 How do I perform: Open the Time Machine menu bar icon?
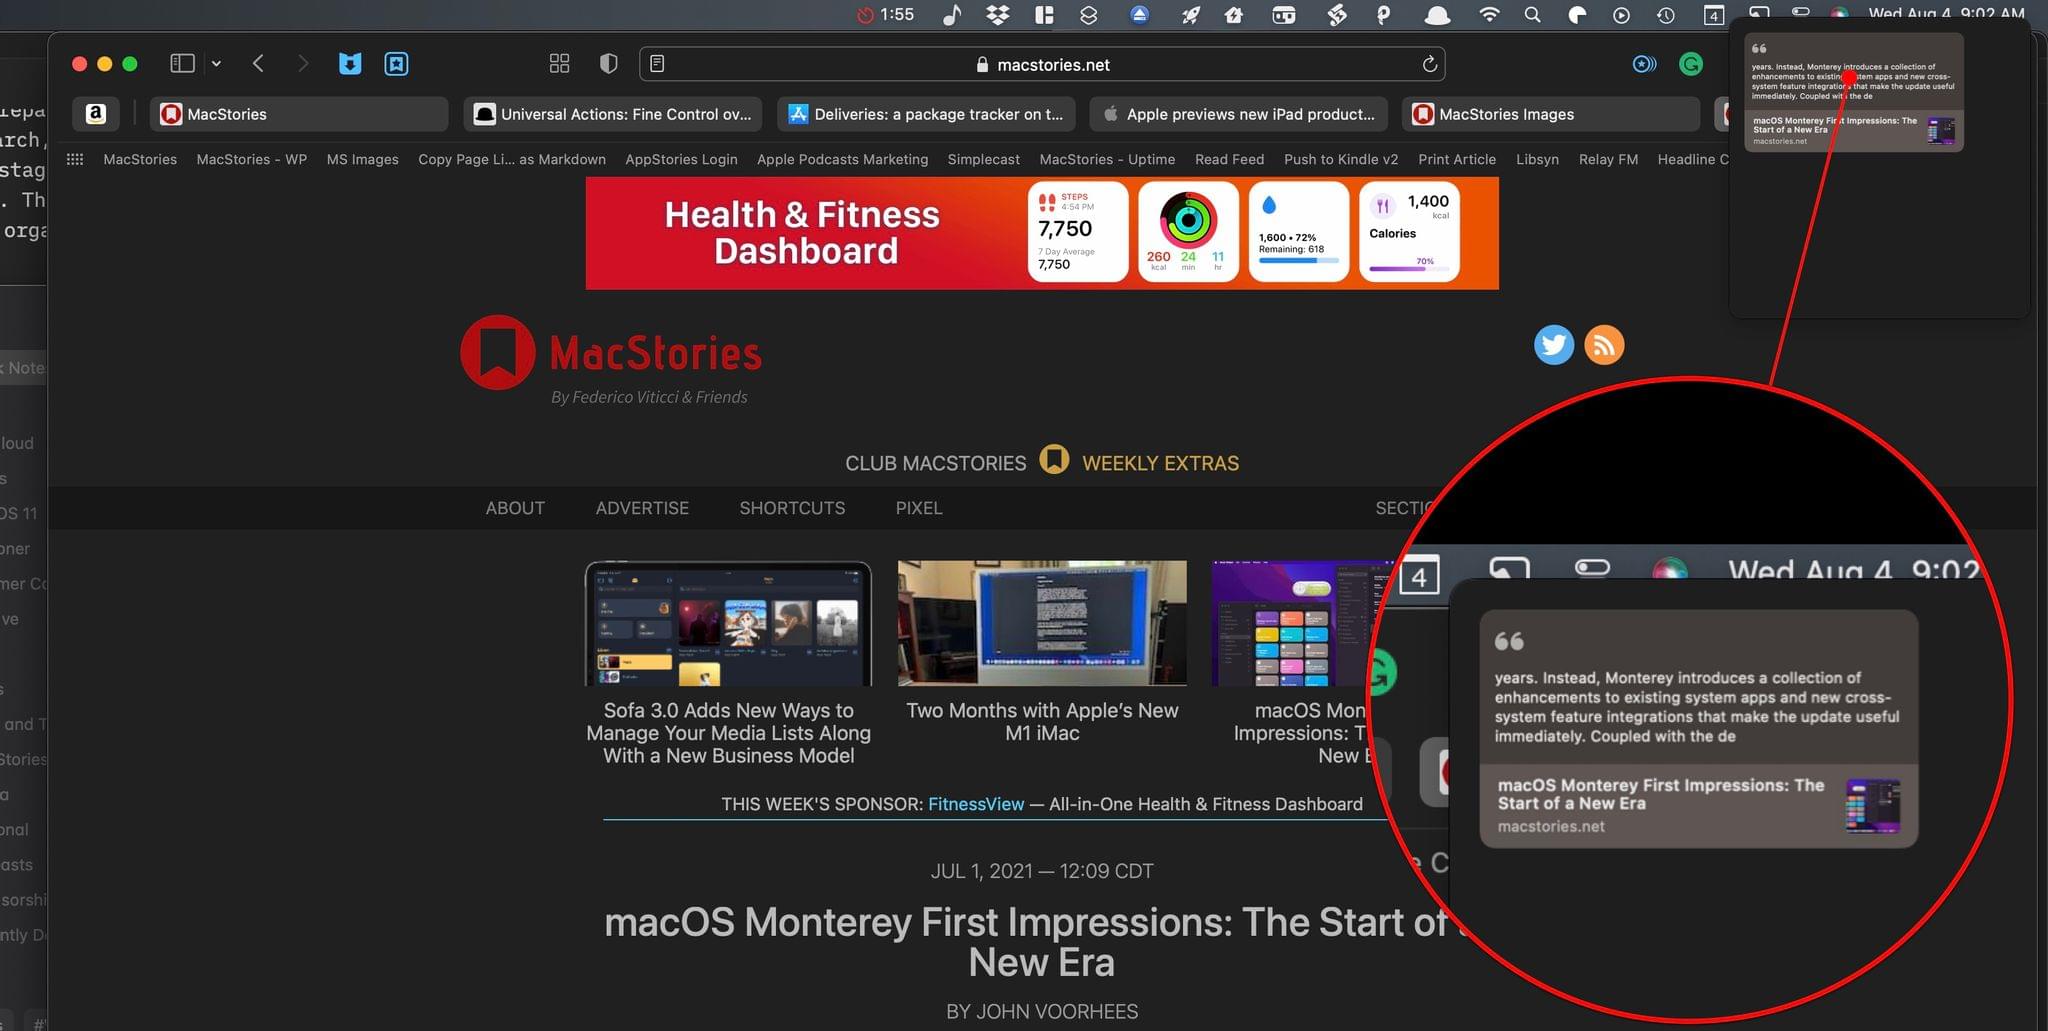tap(1666, 14)
